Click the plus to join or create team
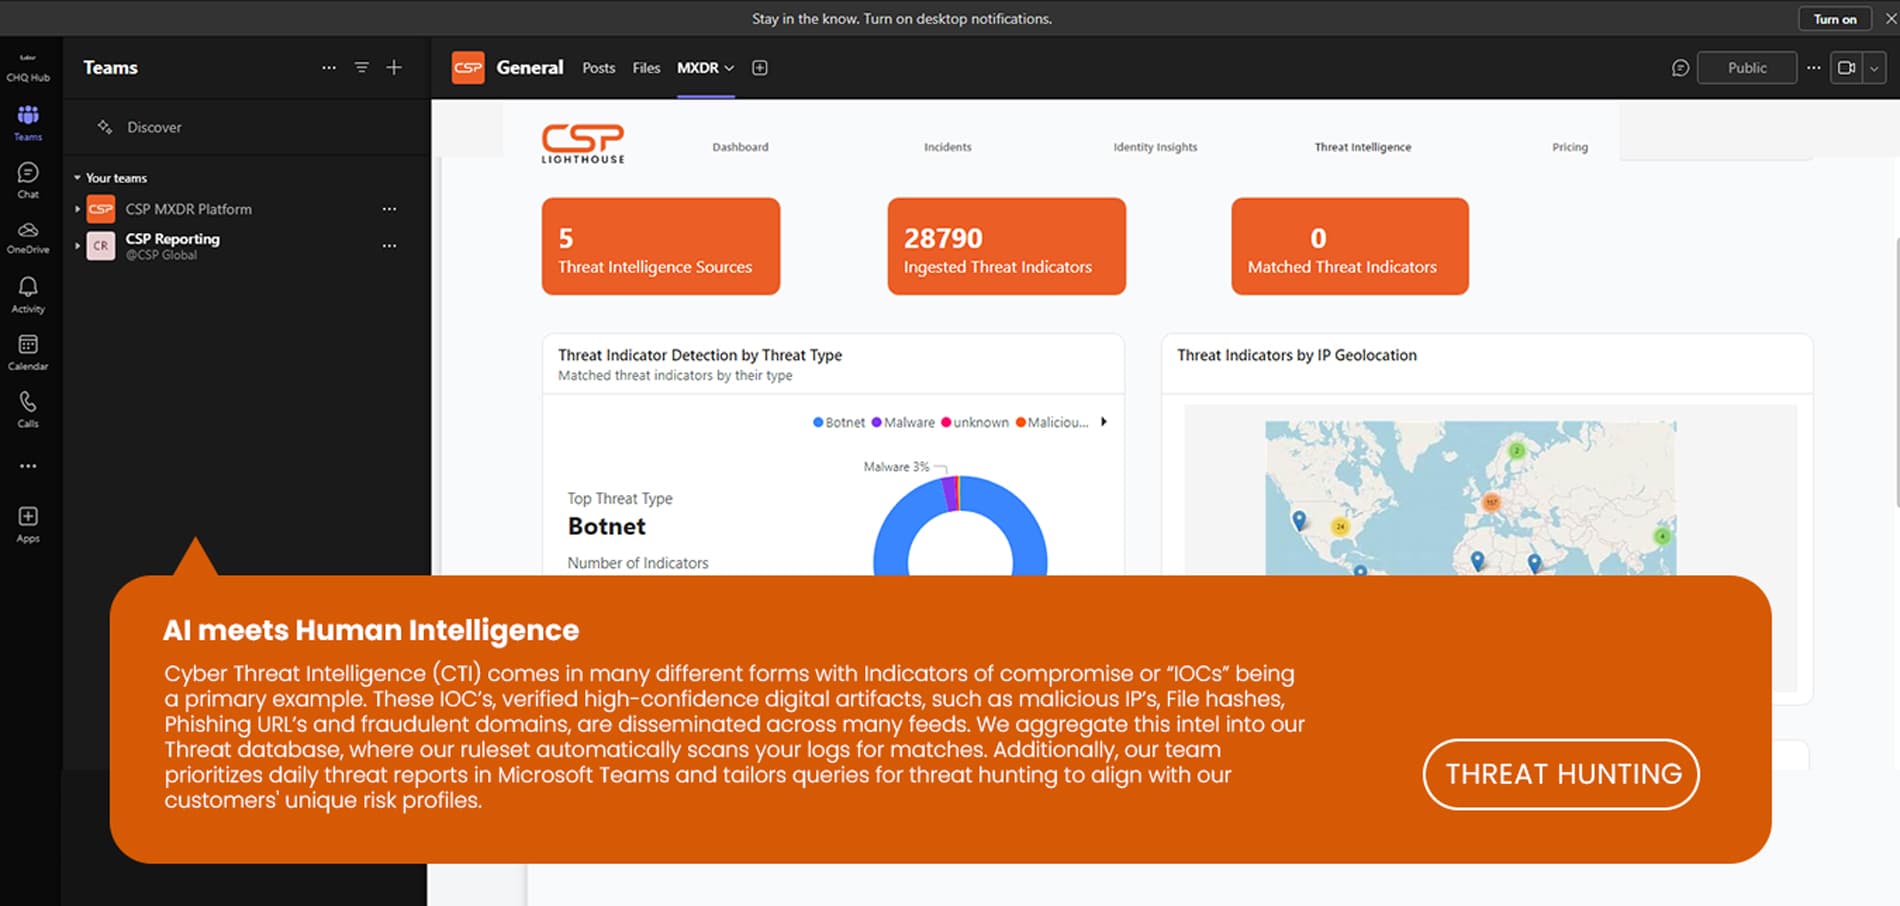Image resolution: width=1900 pixels, height=906 pixels. (394, 67)
